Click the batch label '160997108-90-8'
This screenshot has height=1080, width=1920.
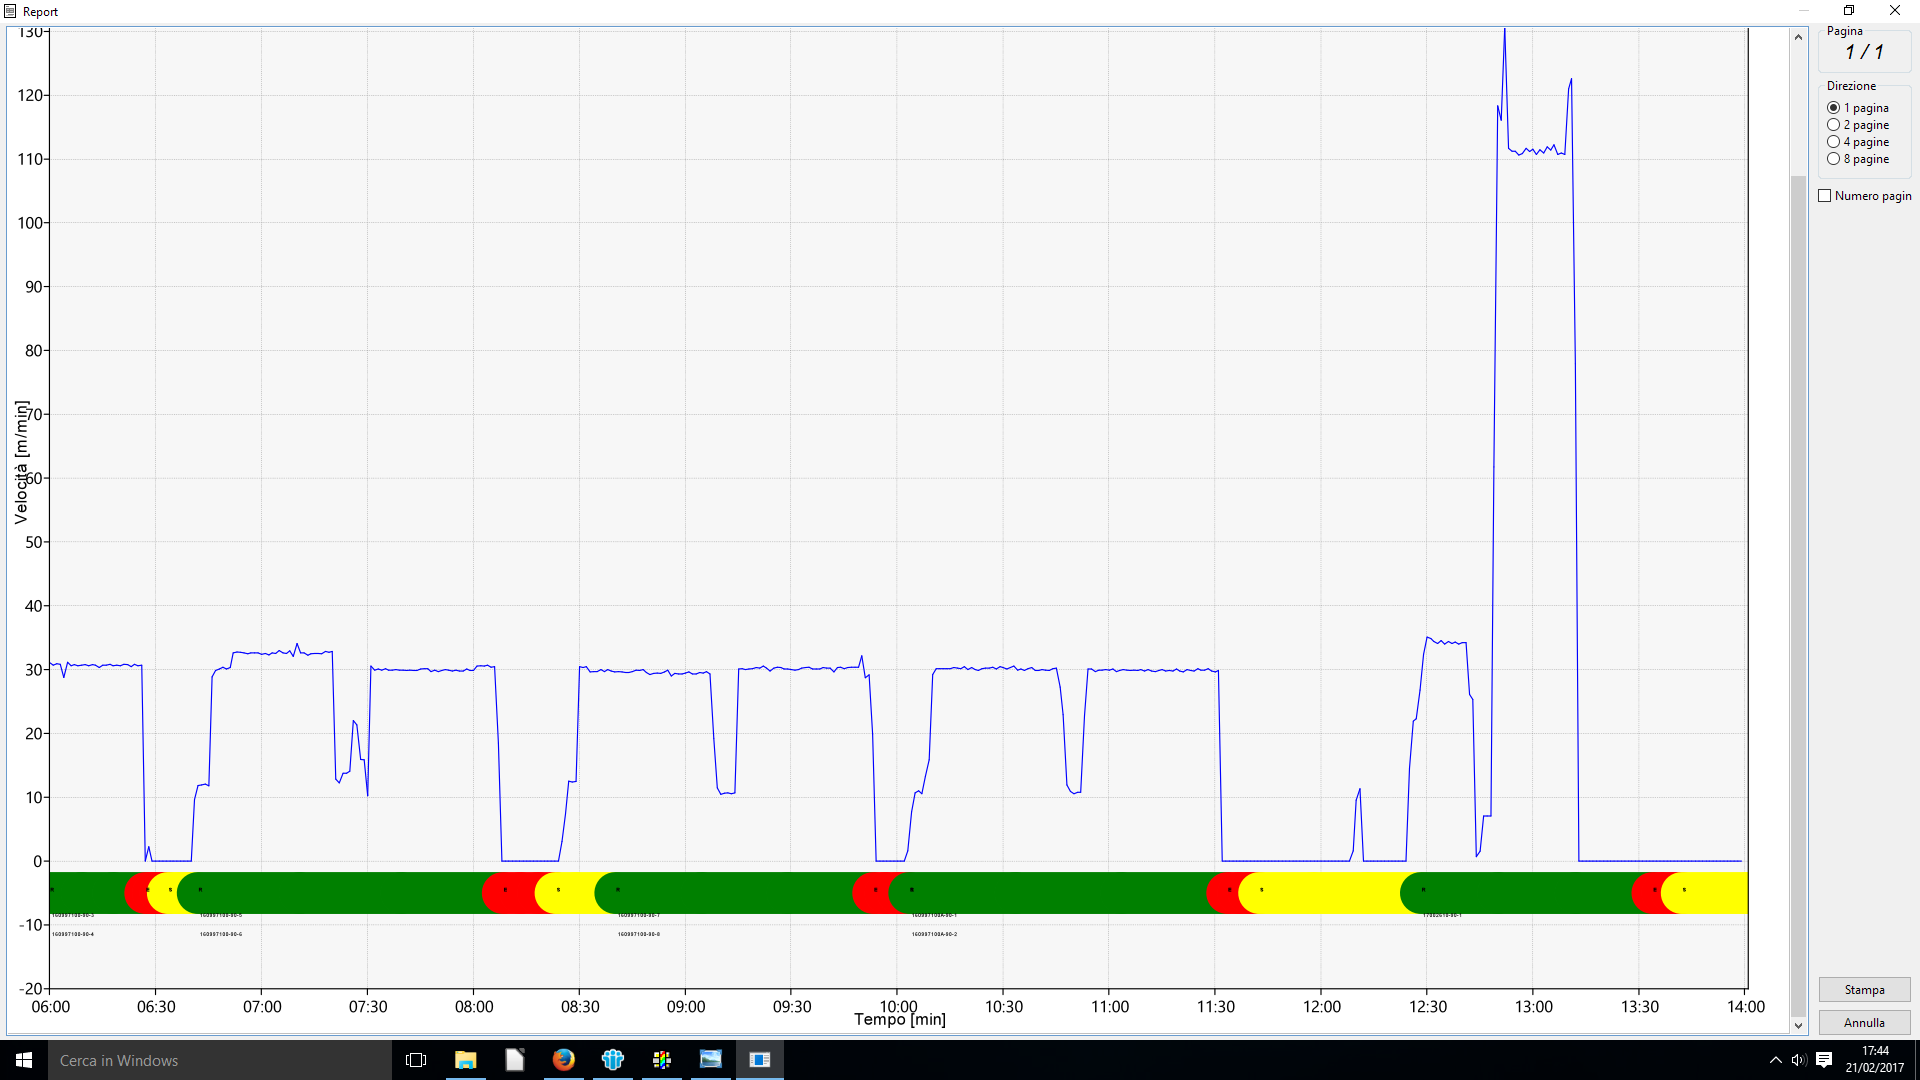[x=639, y=934]
